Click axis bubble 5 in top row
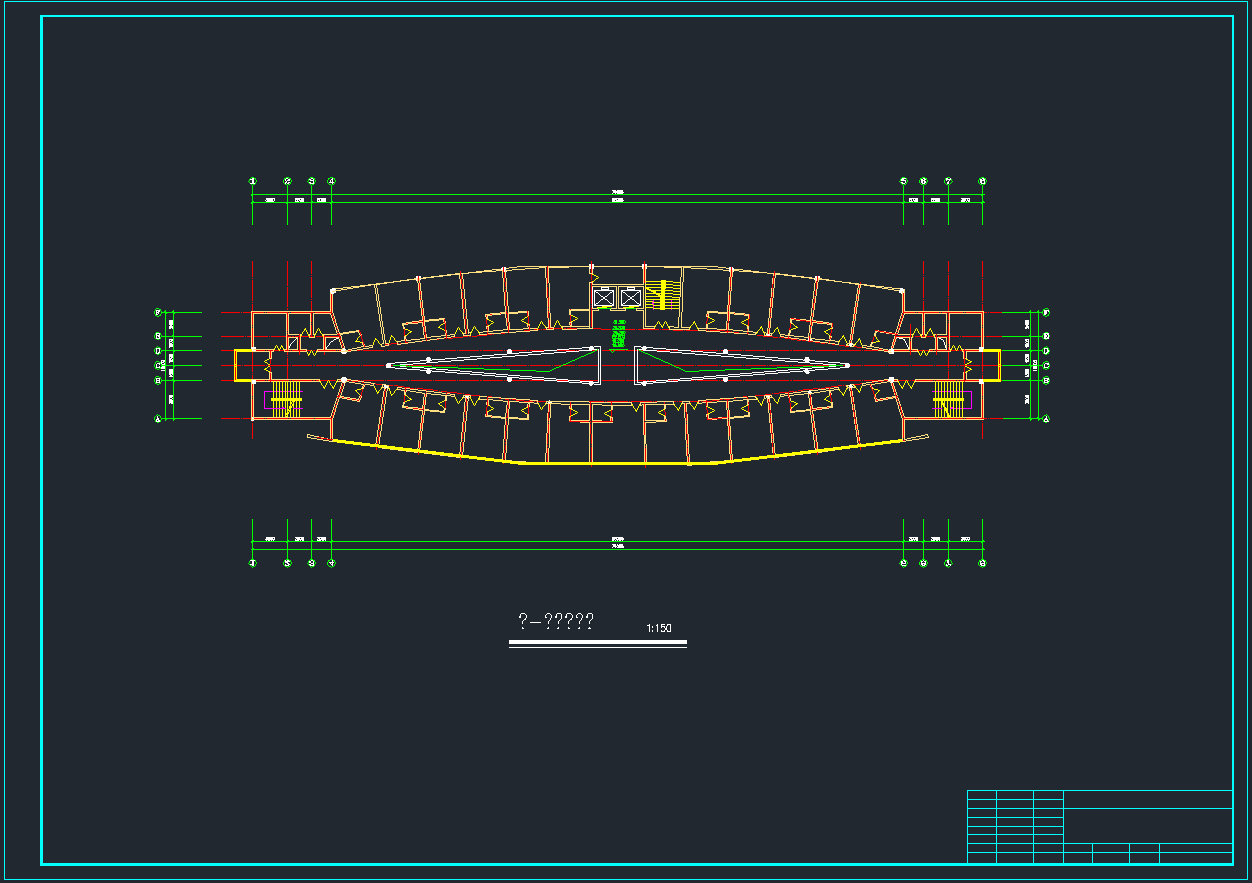 [904, 181]
